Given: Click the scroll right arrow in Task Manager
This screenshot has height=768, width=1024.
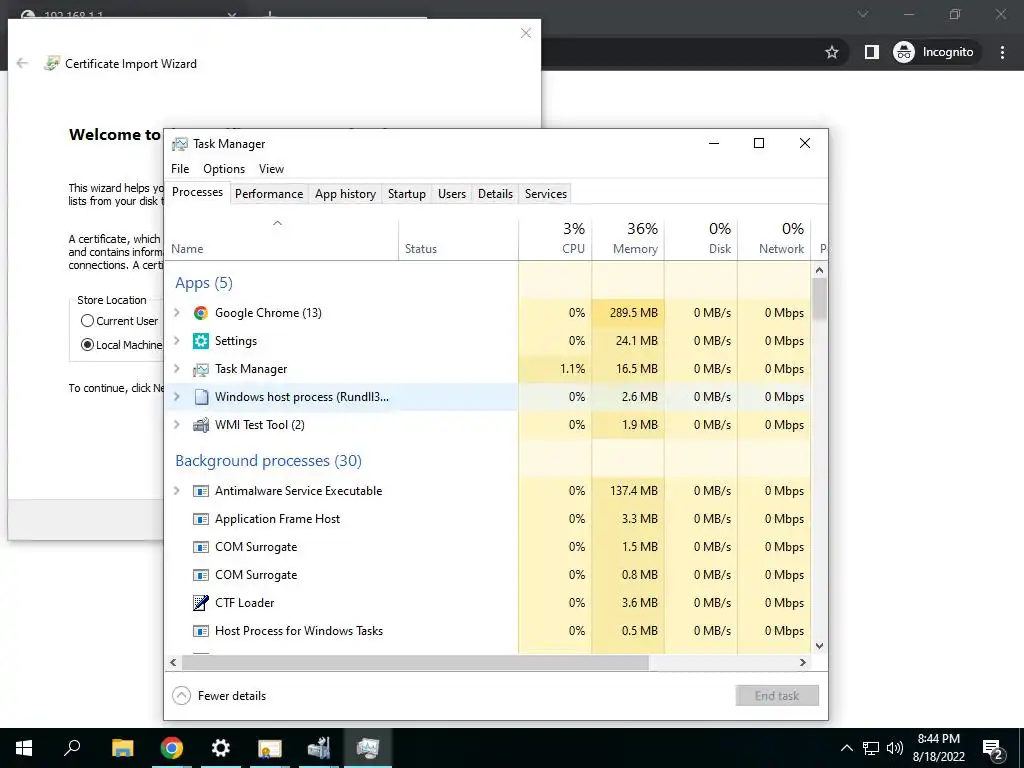Looking at the screenshot, I should 803,662.
